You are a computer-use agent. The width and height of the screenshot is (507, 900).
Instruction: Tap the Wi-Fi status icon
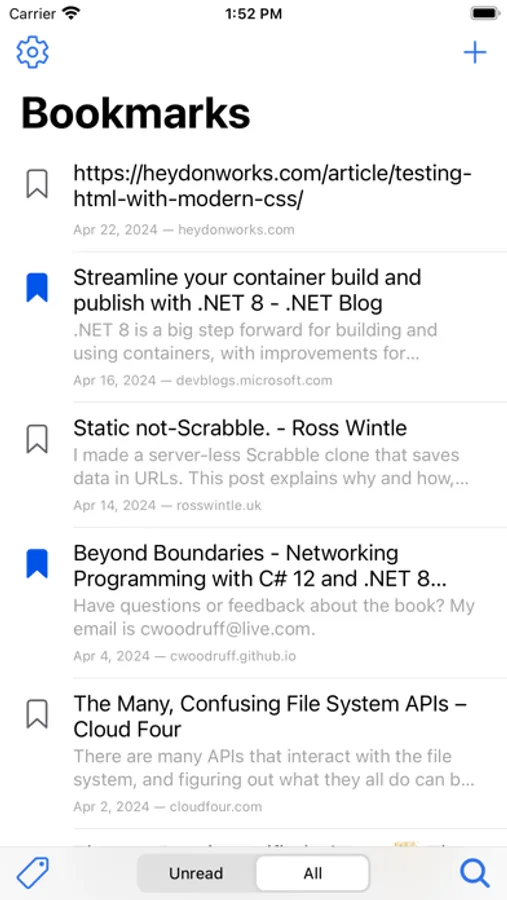(71, 13)
